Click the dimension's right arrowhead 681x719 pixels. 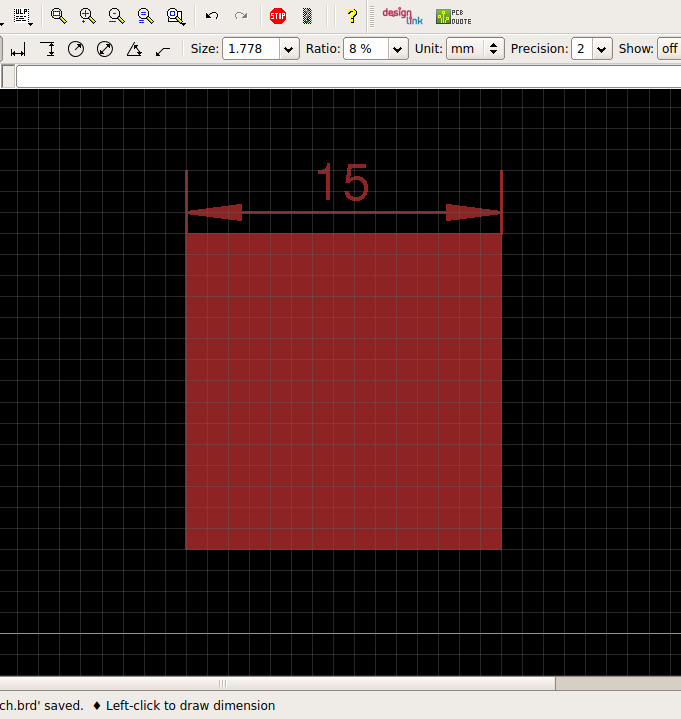(x=473, y=212)
